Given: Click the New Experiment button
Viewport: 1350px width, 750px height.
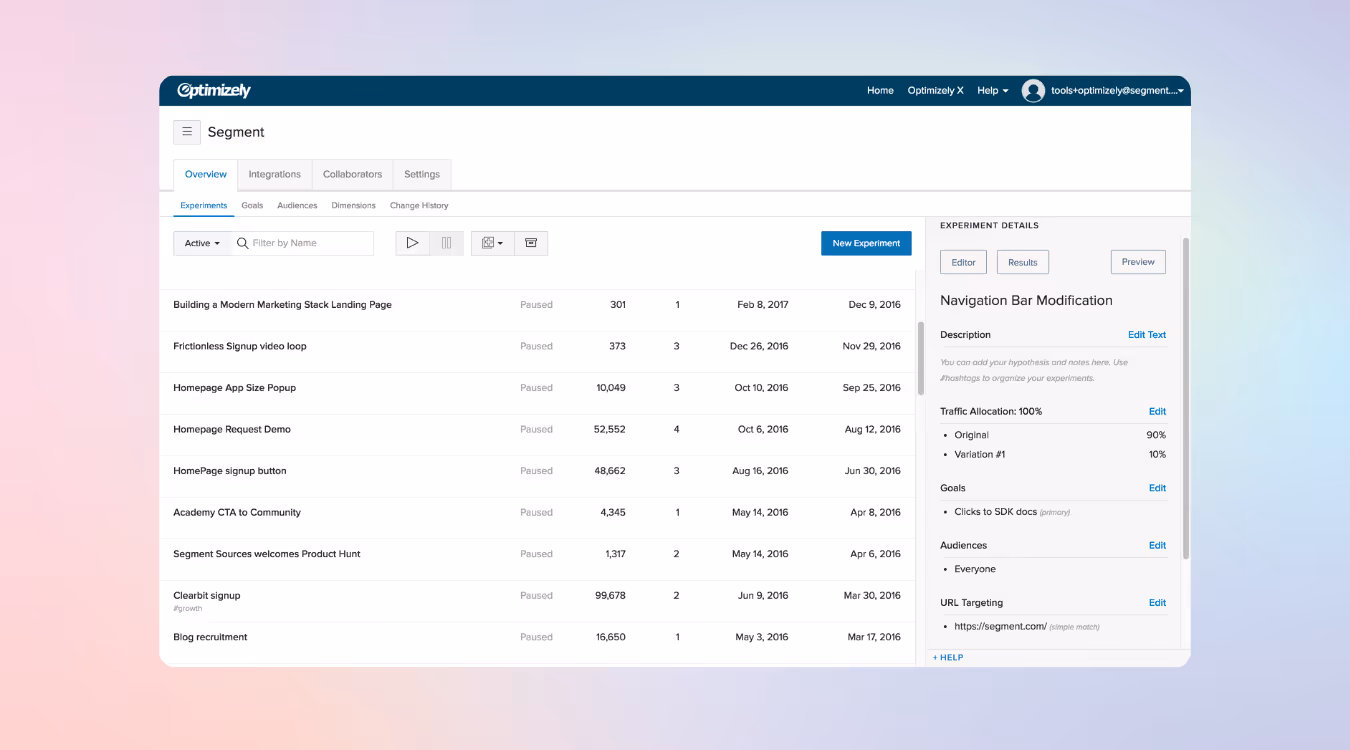Looking at the screenshot, I should coord(866,243).
